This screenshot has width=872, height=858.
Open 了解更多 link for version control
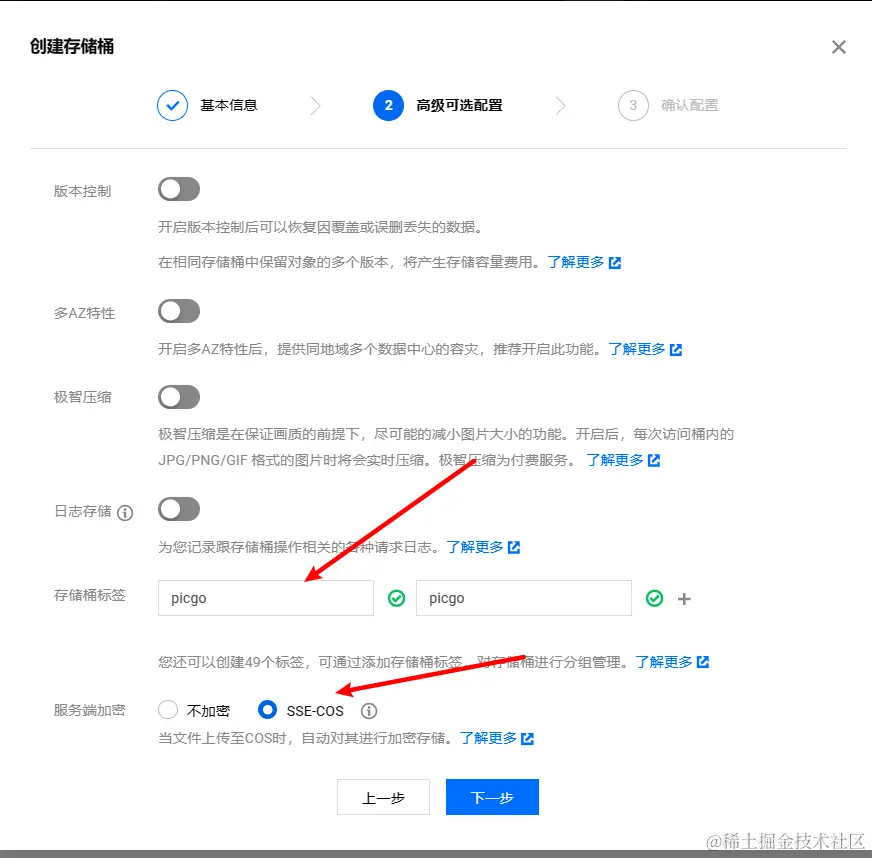576,262
